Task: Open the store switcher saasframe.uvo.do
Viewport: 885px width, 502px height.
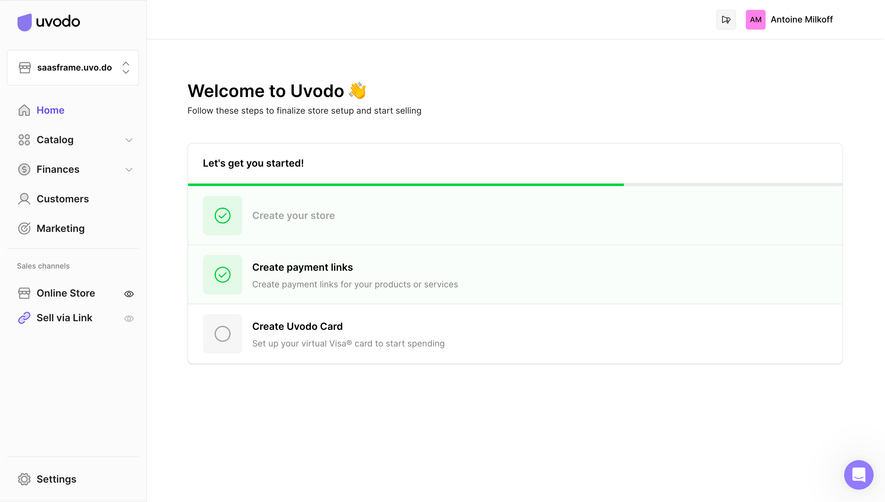Action: click(73, 68)
